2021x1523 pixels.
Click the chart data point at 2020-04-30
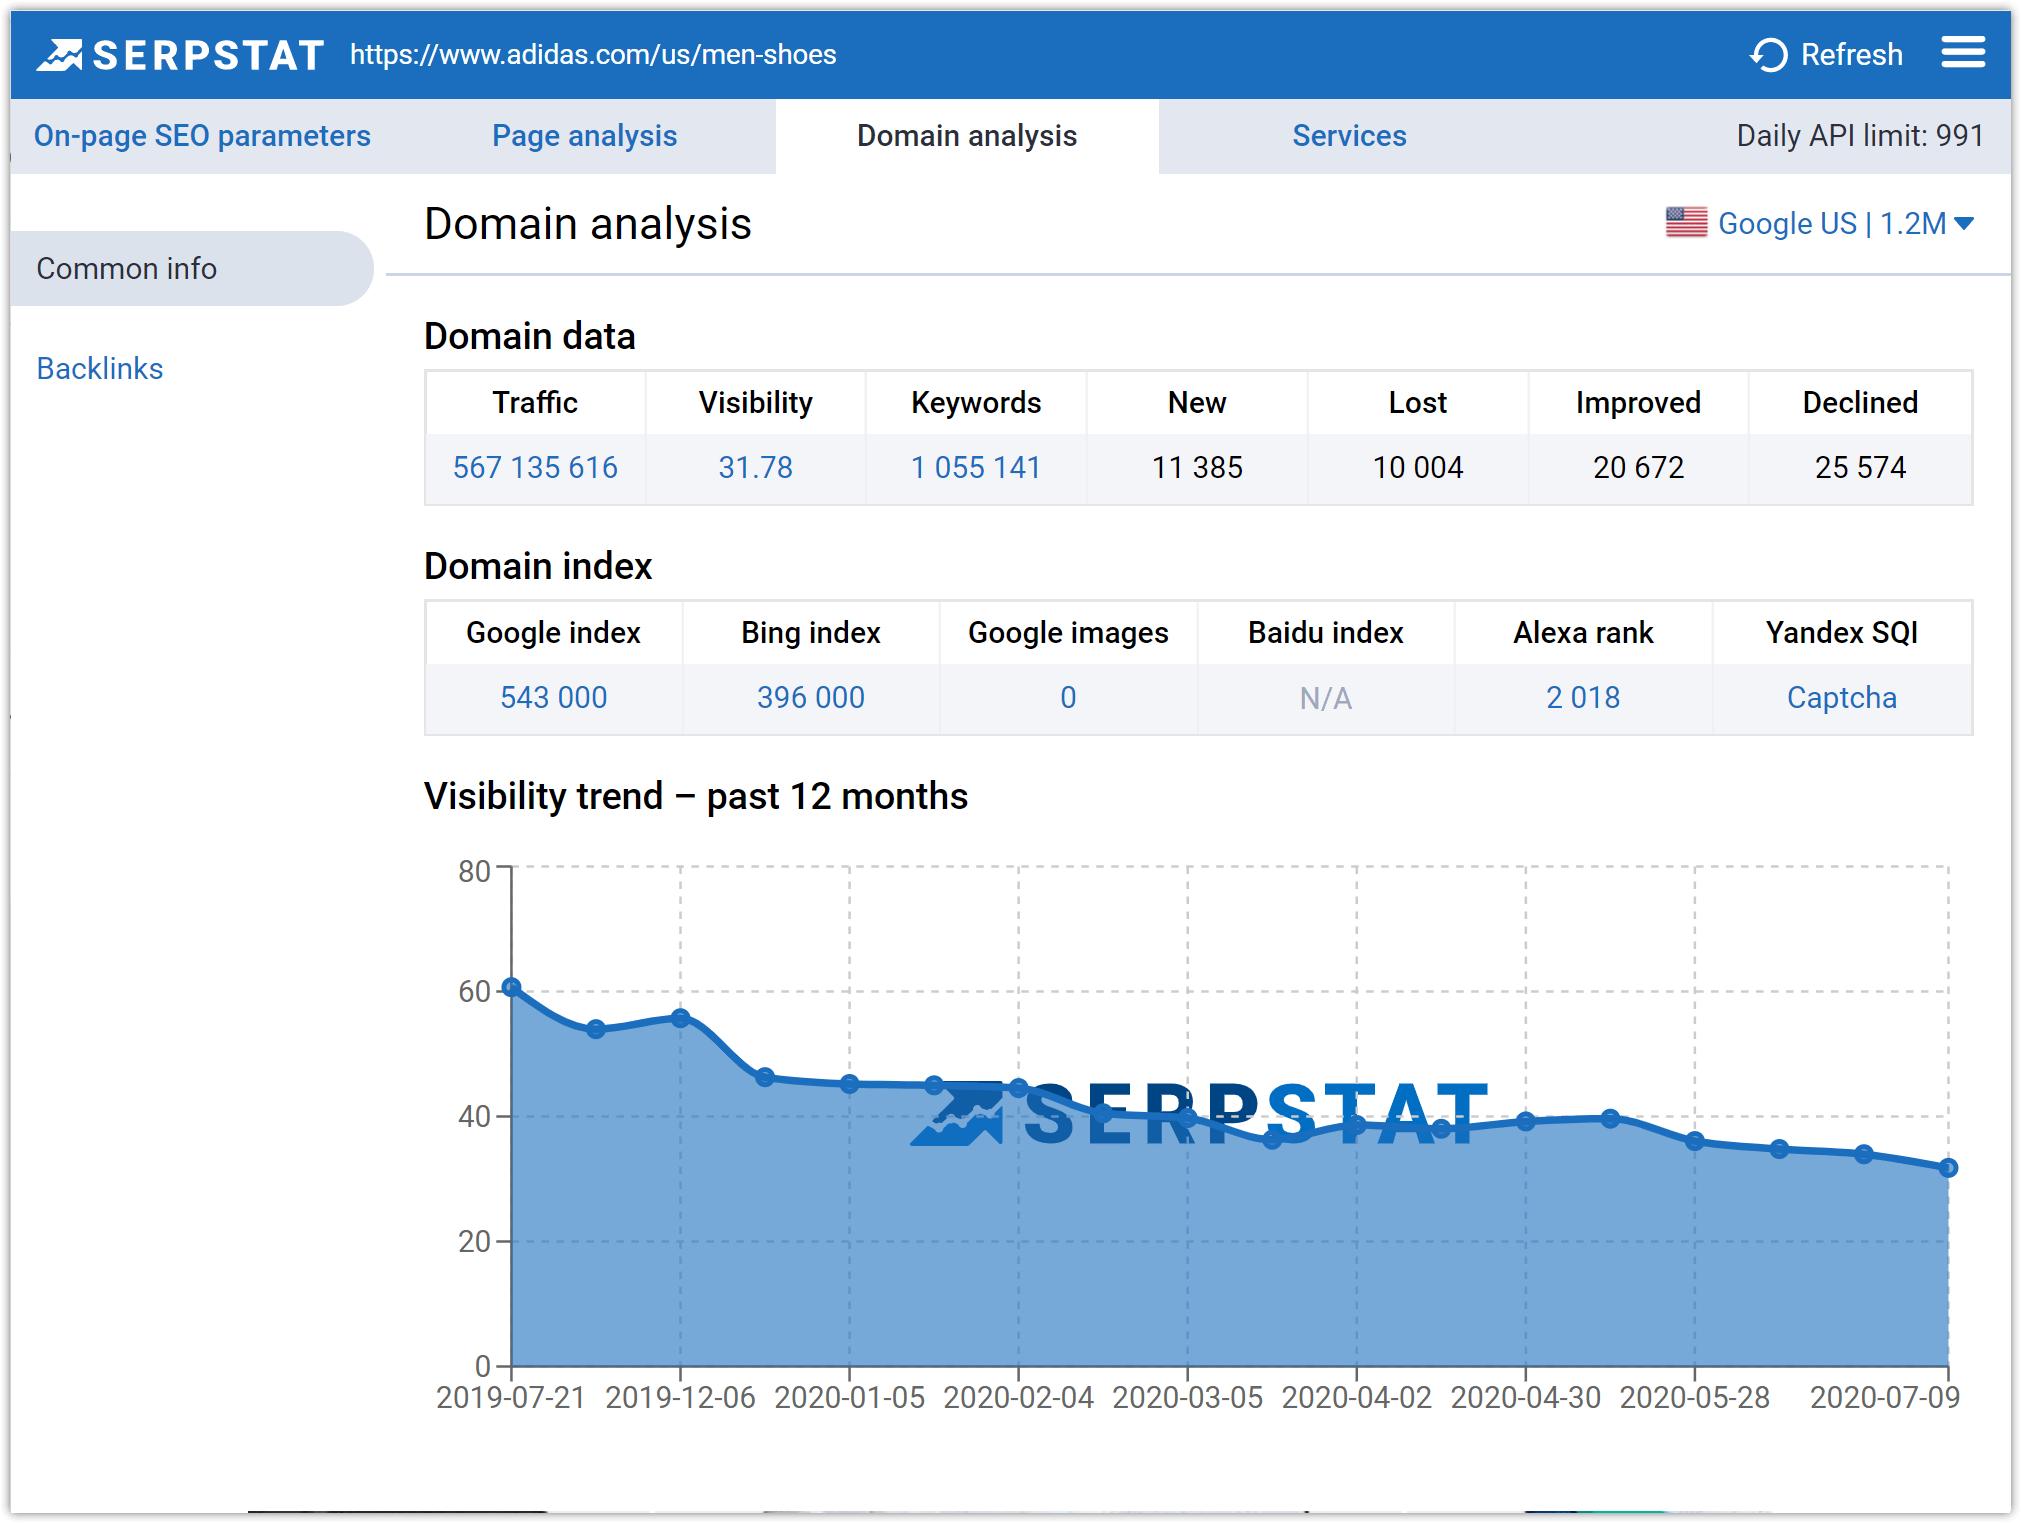click(x=1525, y=1122)
